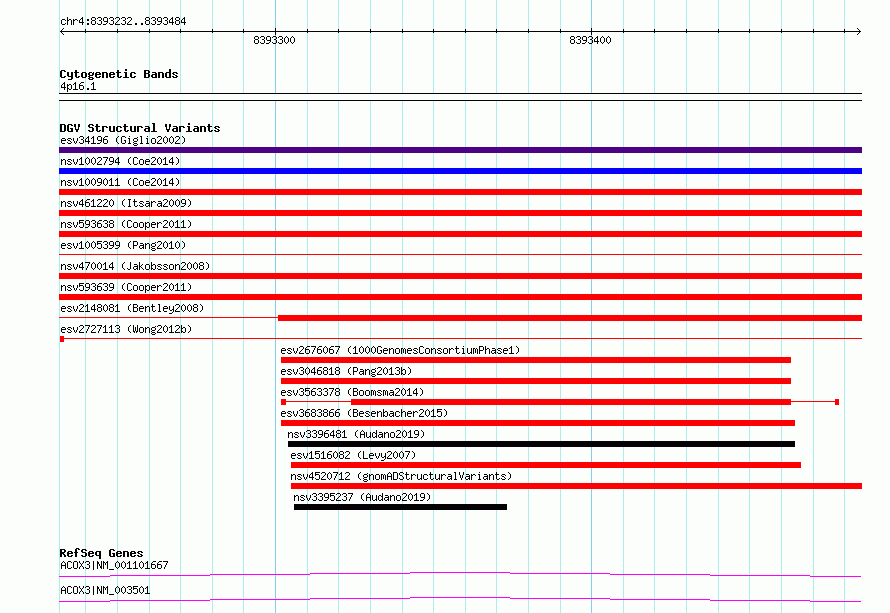Click the red nsv1009011 variant bar
890x613 pixels.
pyautogui.click(x=460, y=192)
